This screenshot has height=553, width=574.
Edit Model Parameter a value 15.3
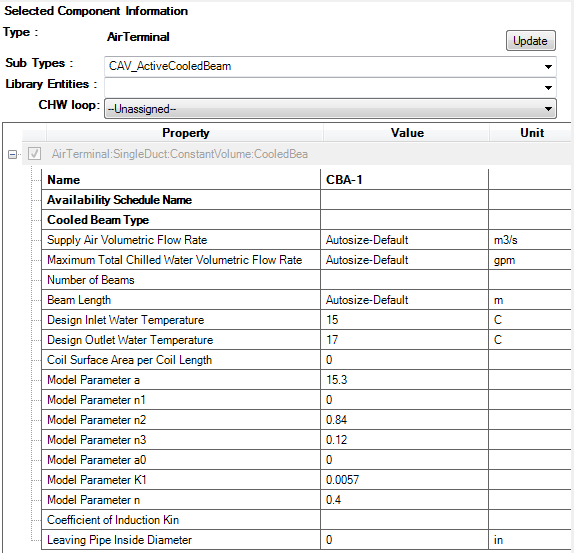pyautogui.click(x=404, y=380)
